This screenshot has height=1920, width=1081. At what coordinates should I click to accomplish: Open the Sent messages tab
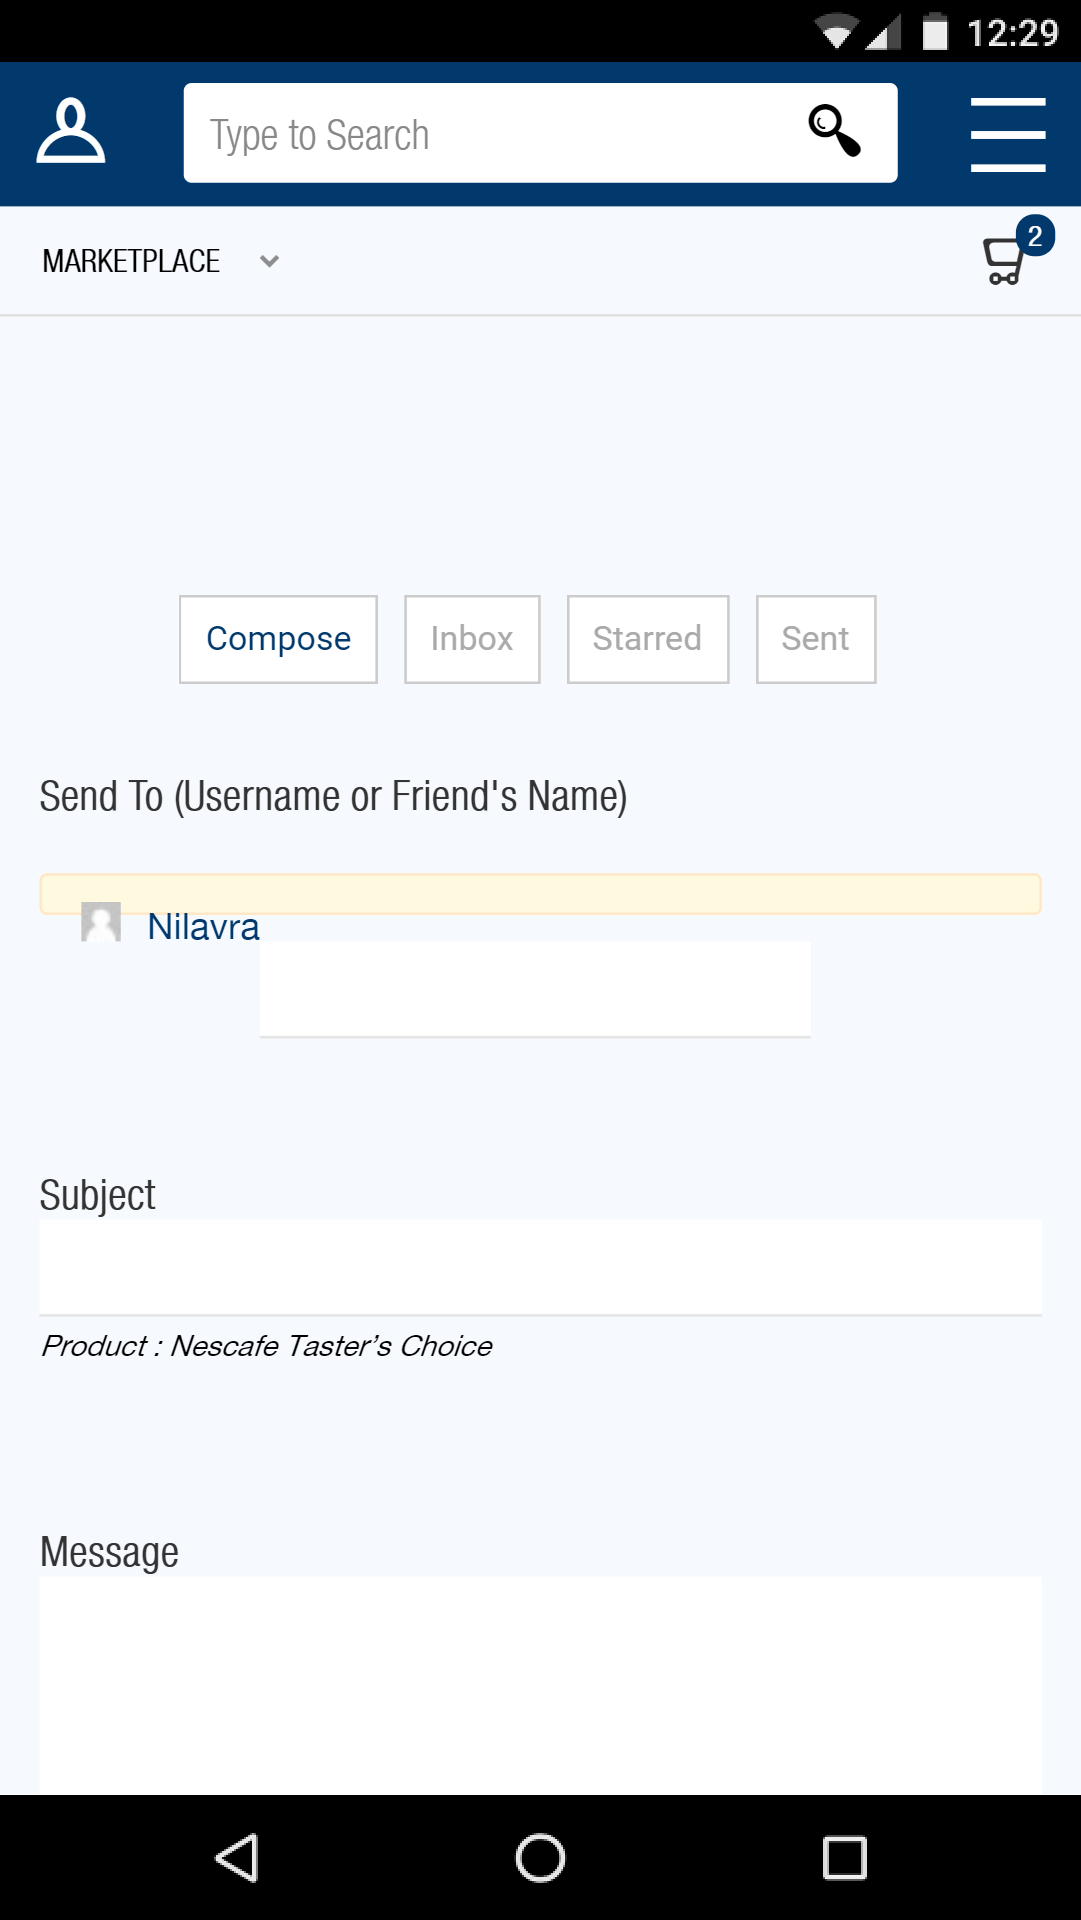[815, 639]
